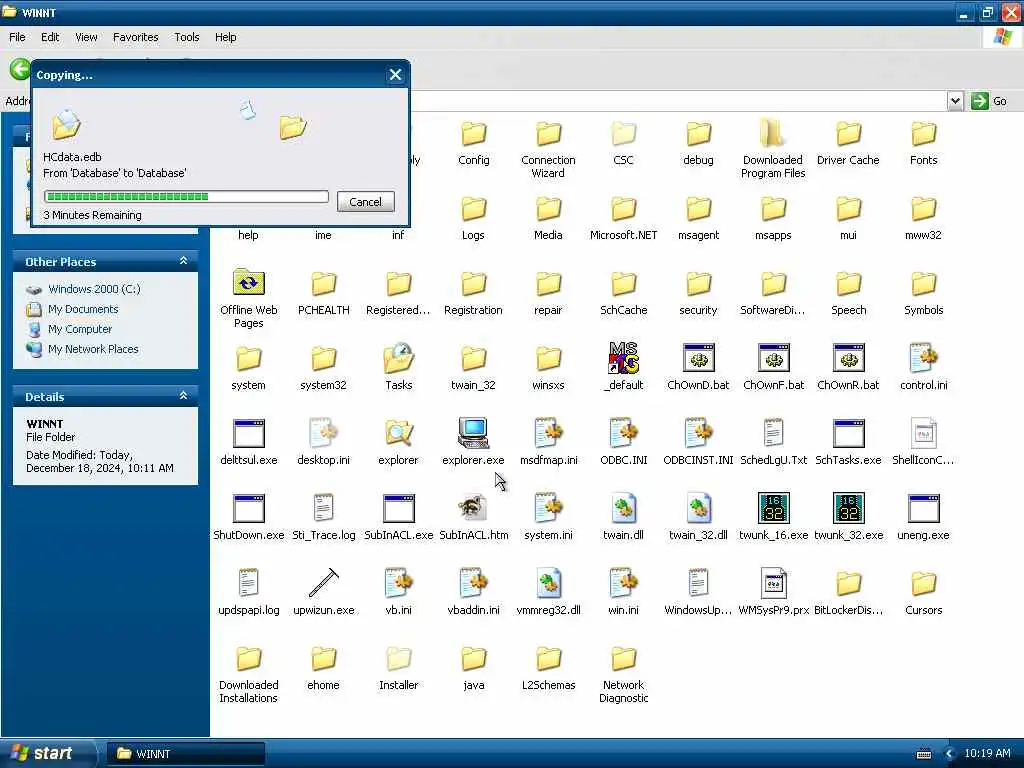Click the WINNT taskbar button
This screenshot has height=768, width=1024.
click(x=185, y=754)
